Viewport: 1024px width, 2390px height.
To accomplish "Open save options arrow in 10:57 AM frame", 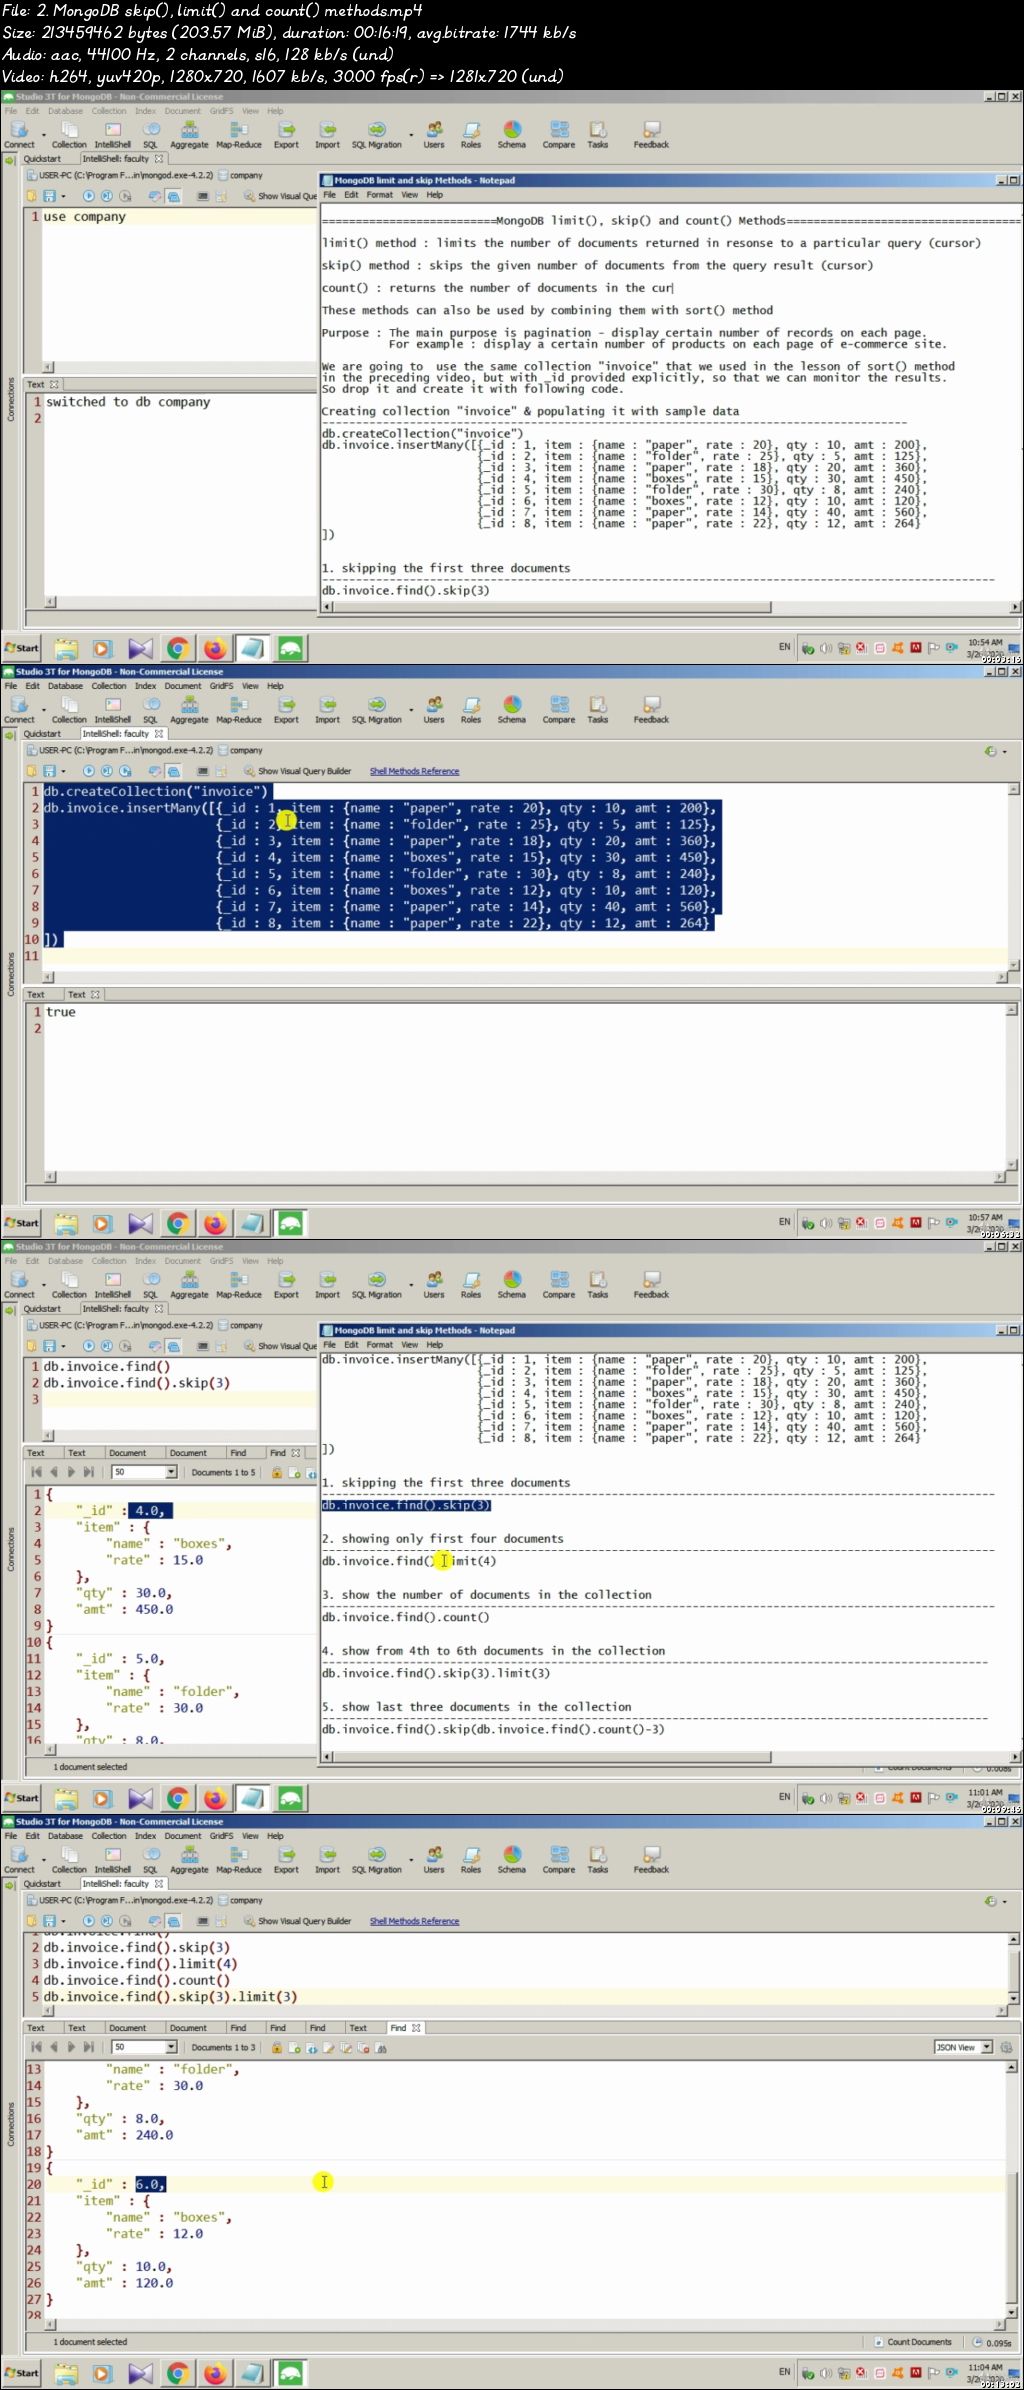I will (x=63, y=771).
